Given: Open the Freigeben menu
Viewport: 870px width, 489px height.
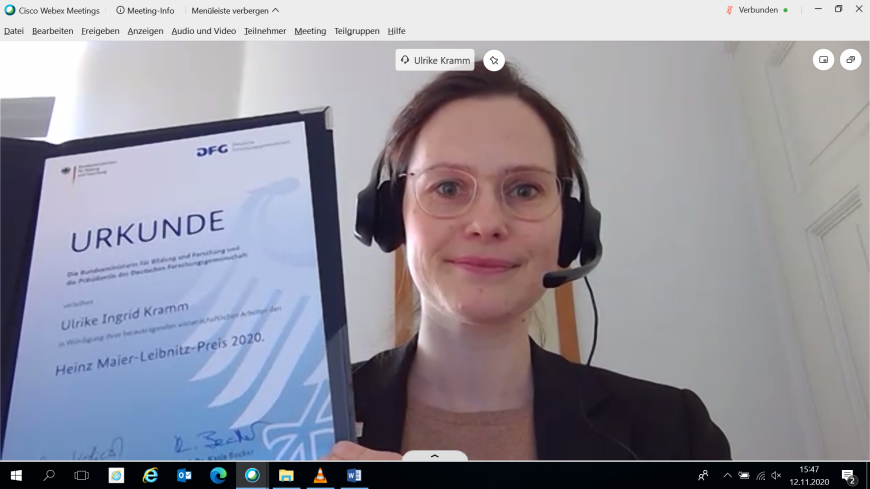Looking at the screenshot, I should point(100,31).
